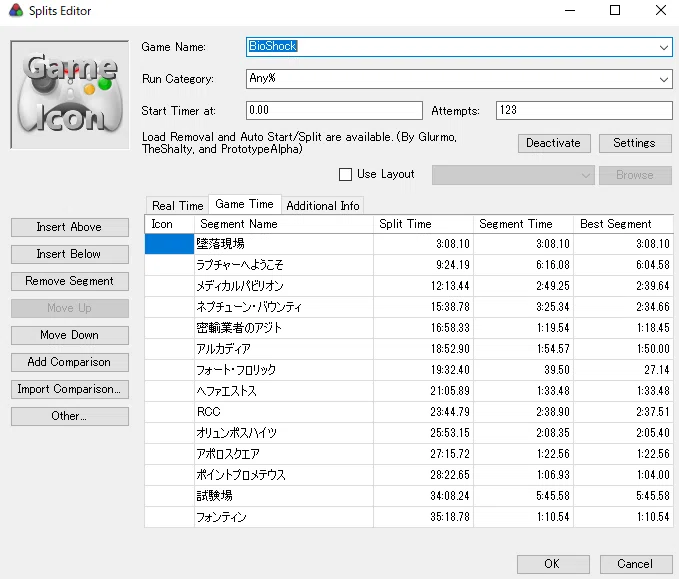Click the Icon column header
This screenshot has width=679, height=579.
pyautogui.click(x=169, y=224)
